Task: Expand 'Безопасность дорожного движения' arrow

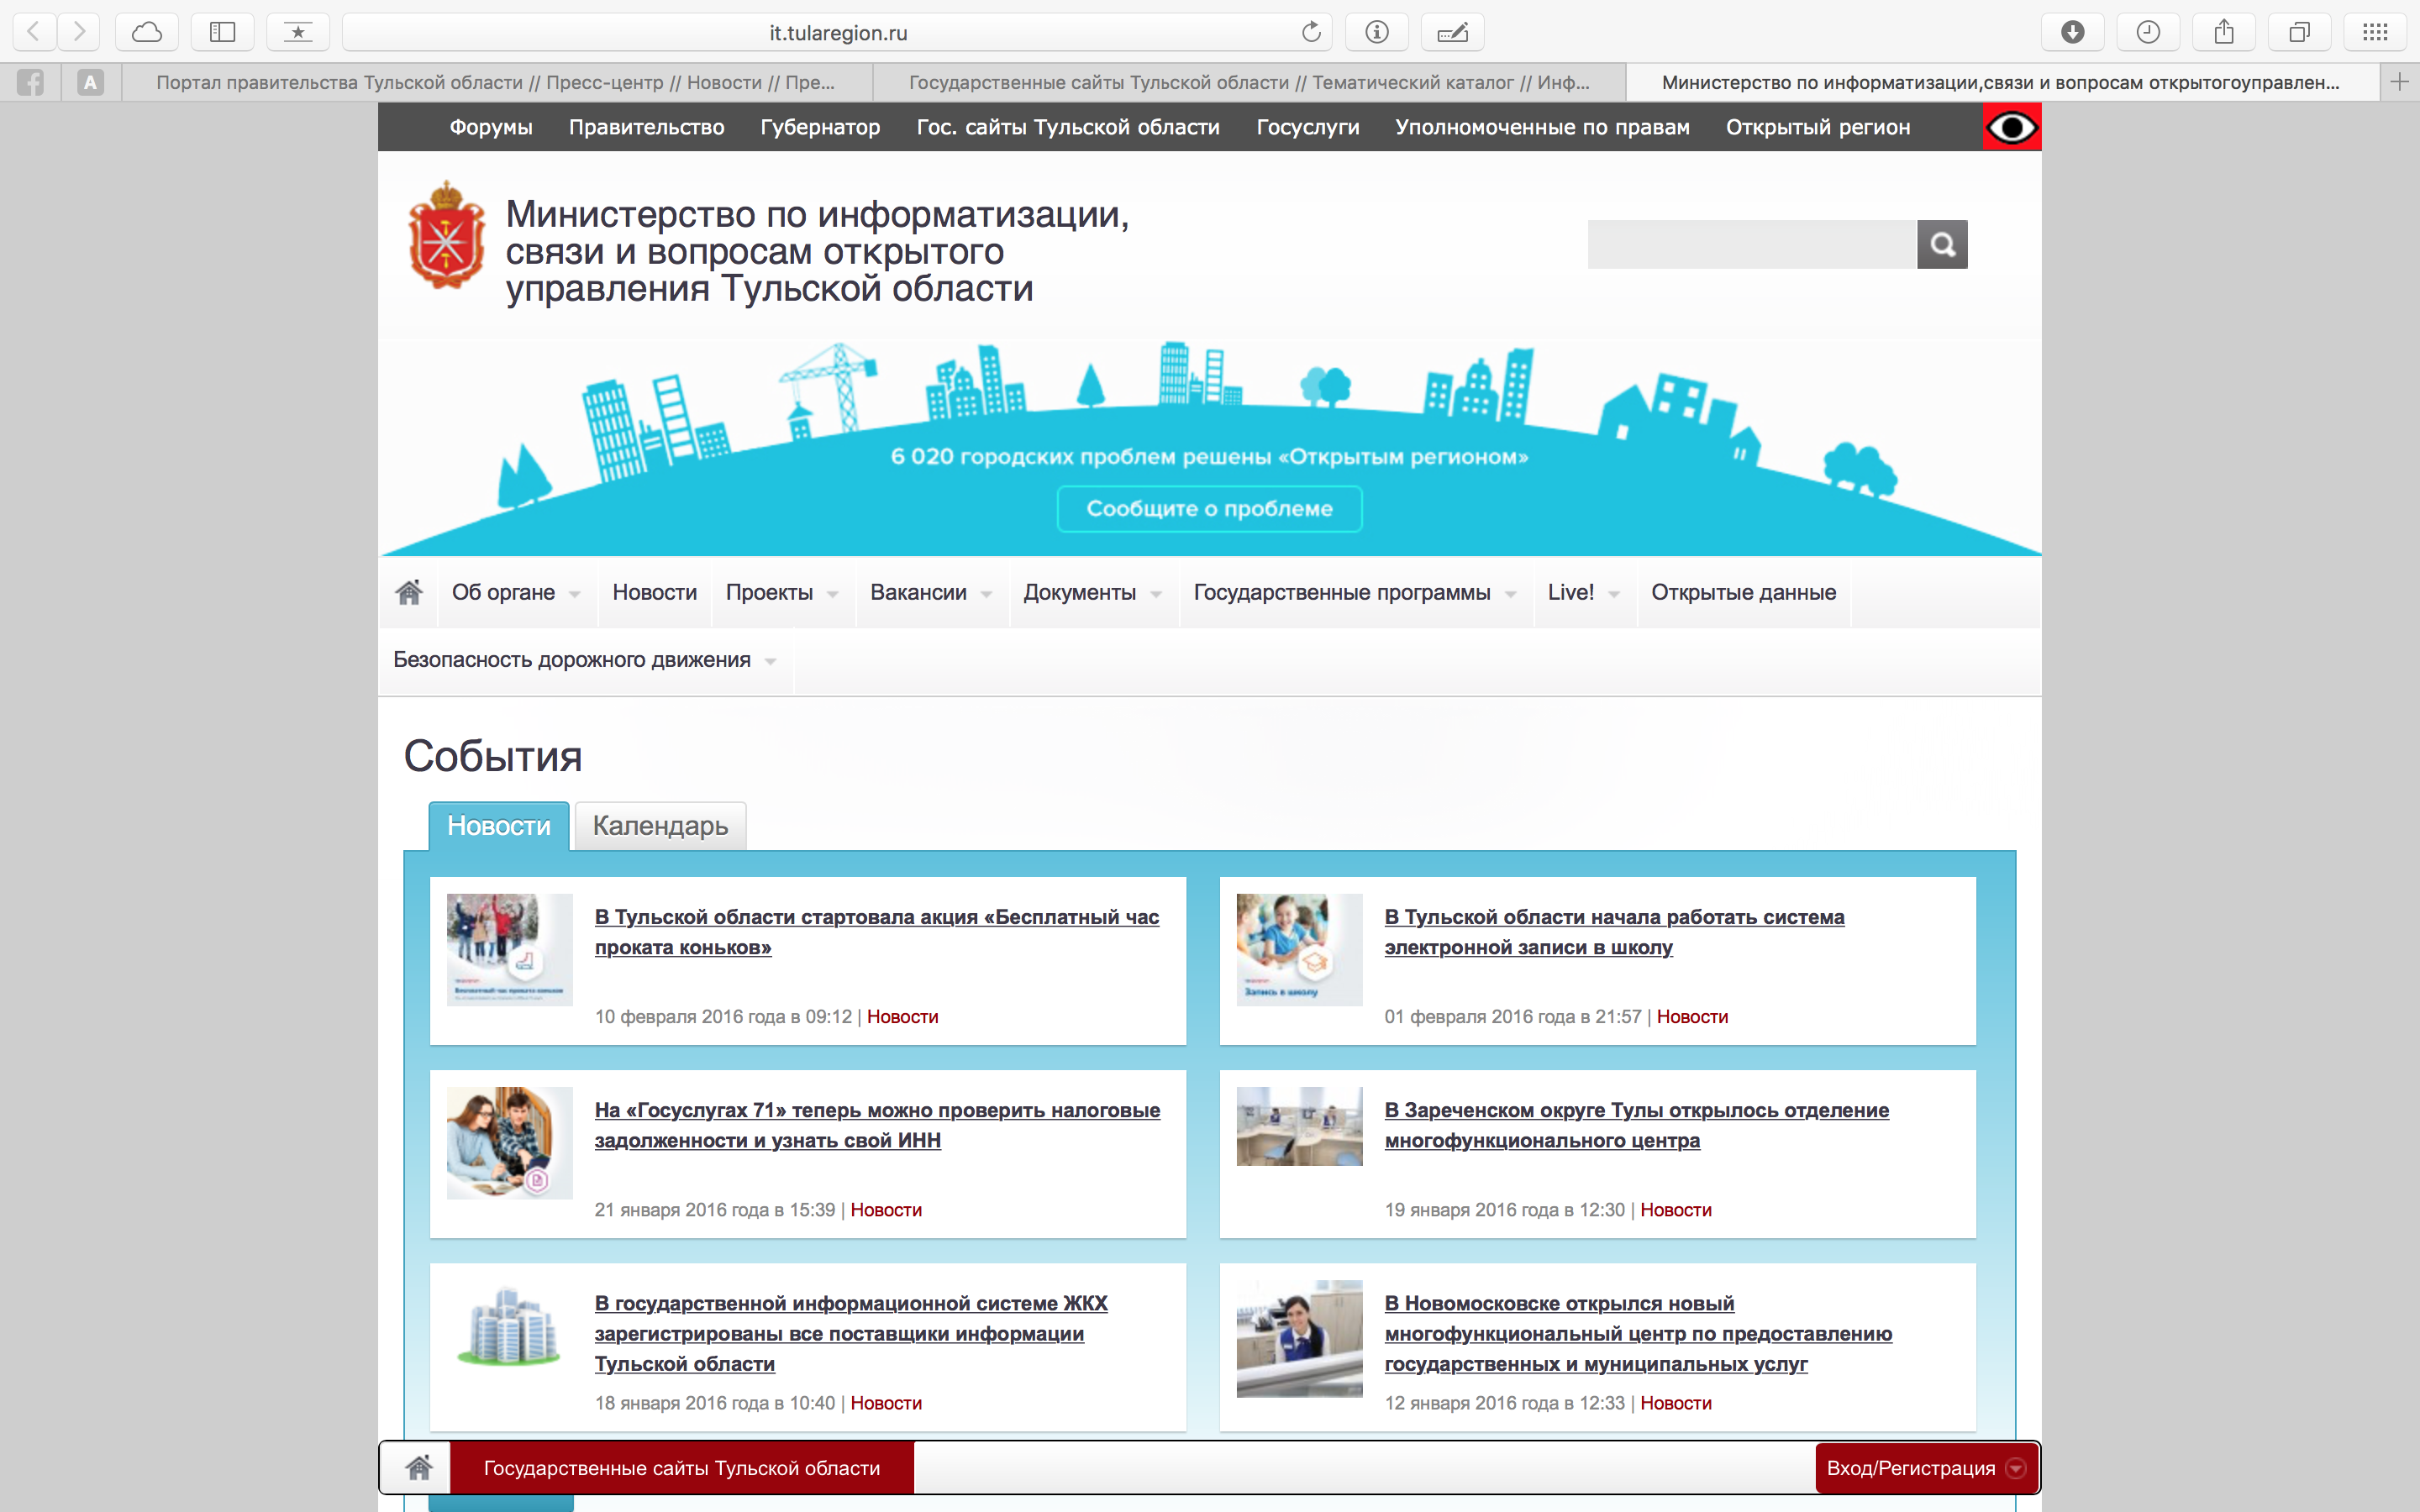Action: (x=770, y=661)
